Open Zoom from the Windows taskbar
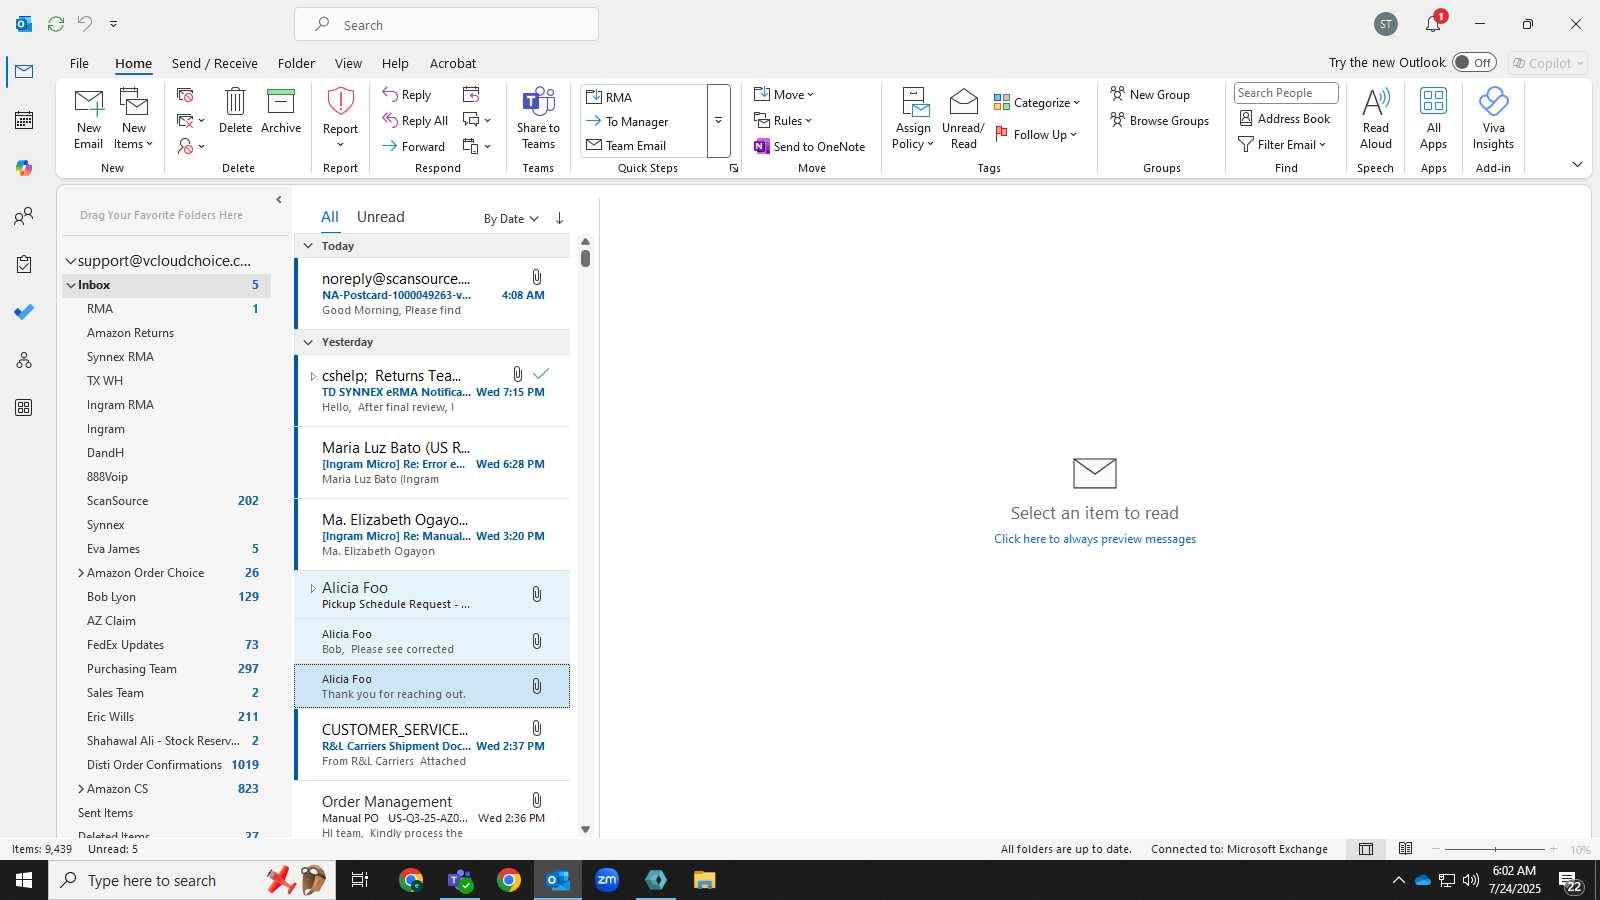The image size is (1600, 900). click(x=607, y=880)
